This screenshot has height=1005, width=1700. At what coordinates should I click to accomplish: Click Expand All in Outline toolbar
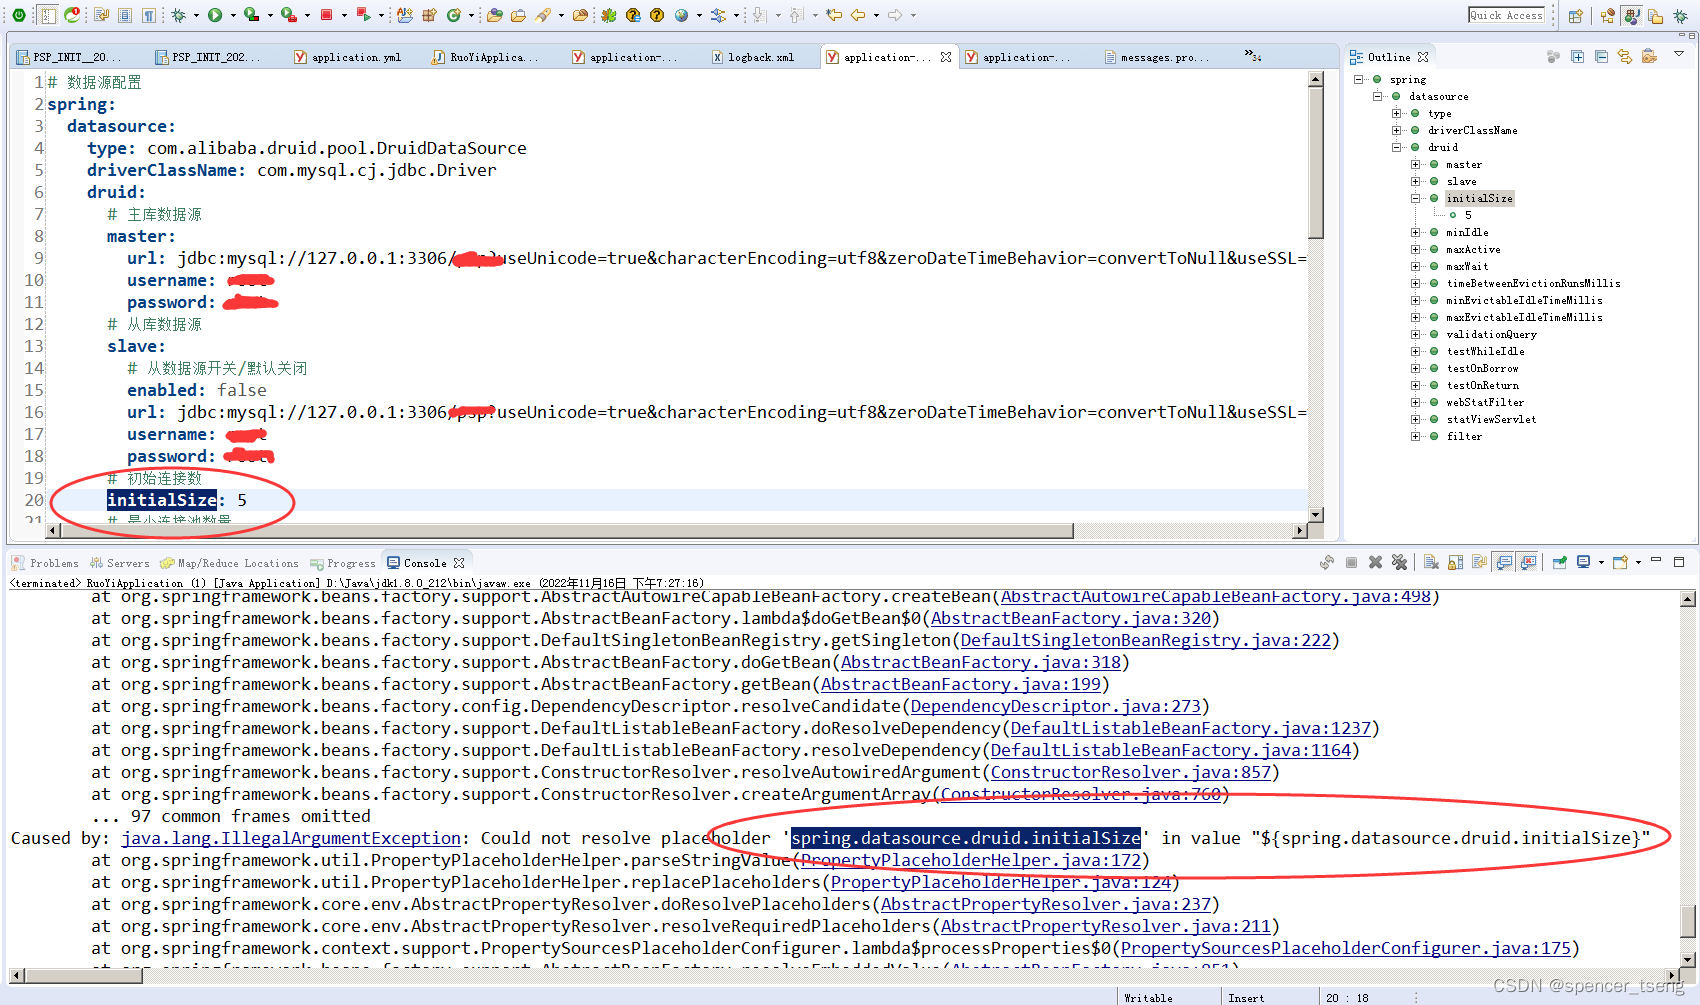(1577, 56)
